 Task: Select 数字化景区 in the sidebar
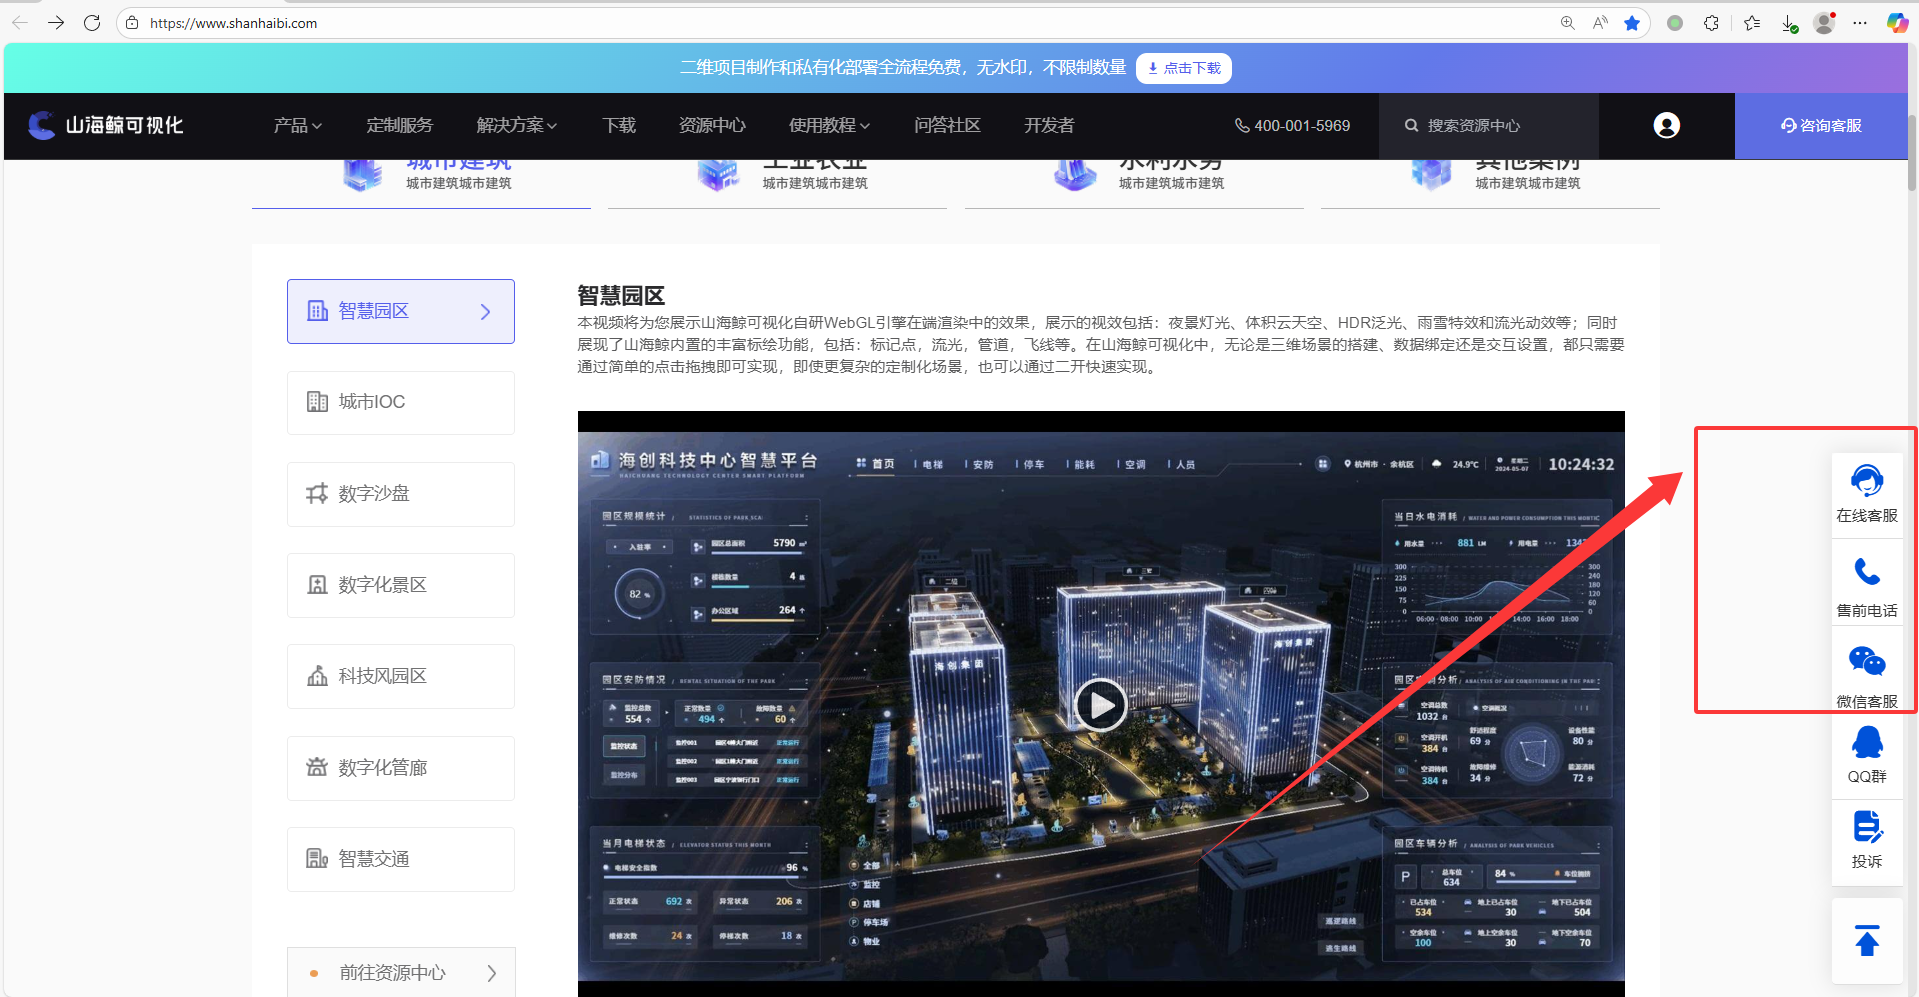coord(401,585)
